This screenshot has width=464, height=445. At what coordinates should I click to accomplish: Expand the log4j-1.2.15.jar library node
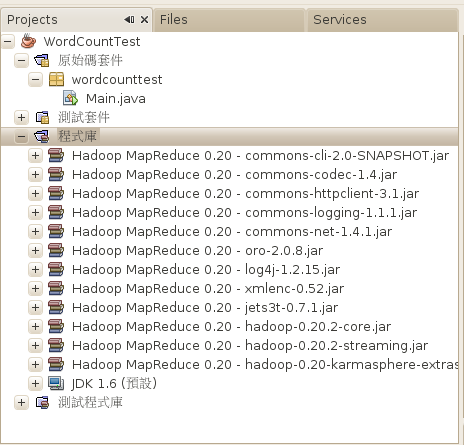tap(35, 269)
